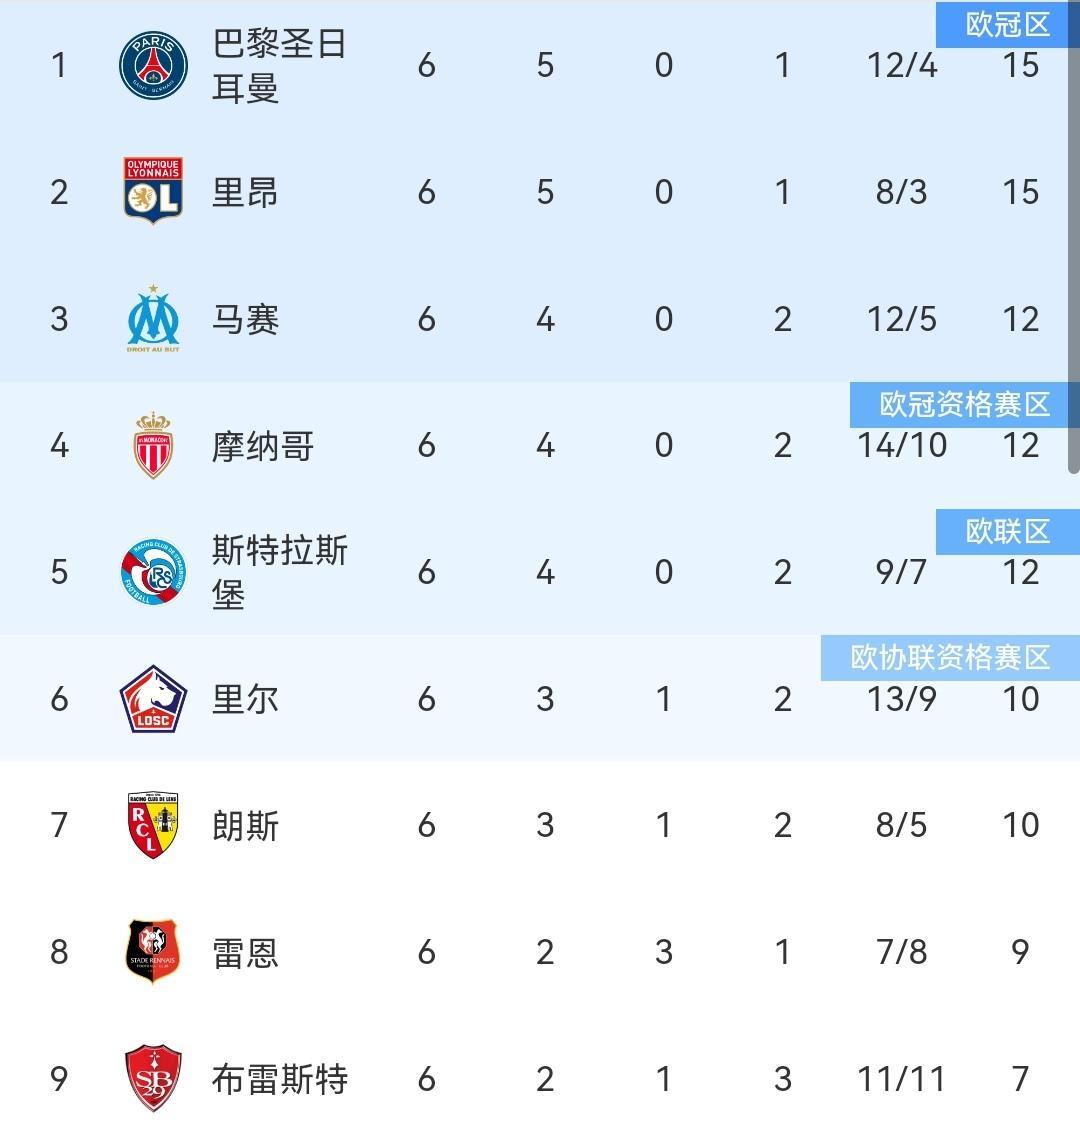Click the Brest SB29 badge
This screenshot has width=1080, height=1142.
click(x=153, y=1079)
